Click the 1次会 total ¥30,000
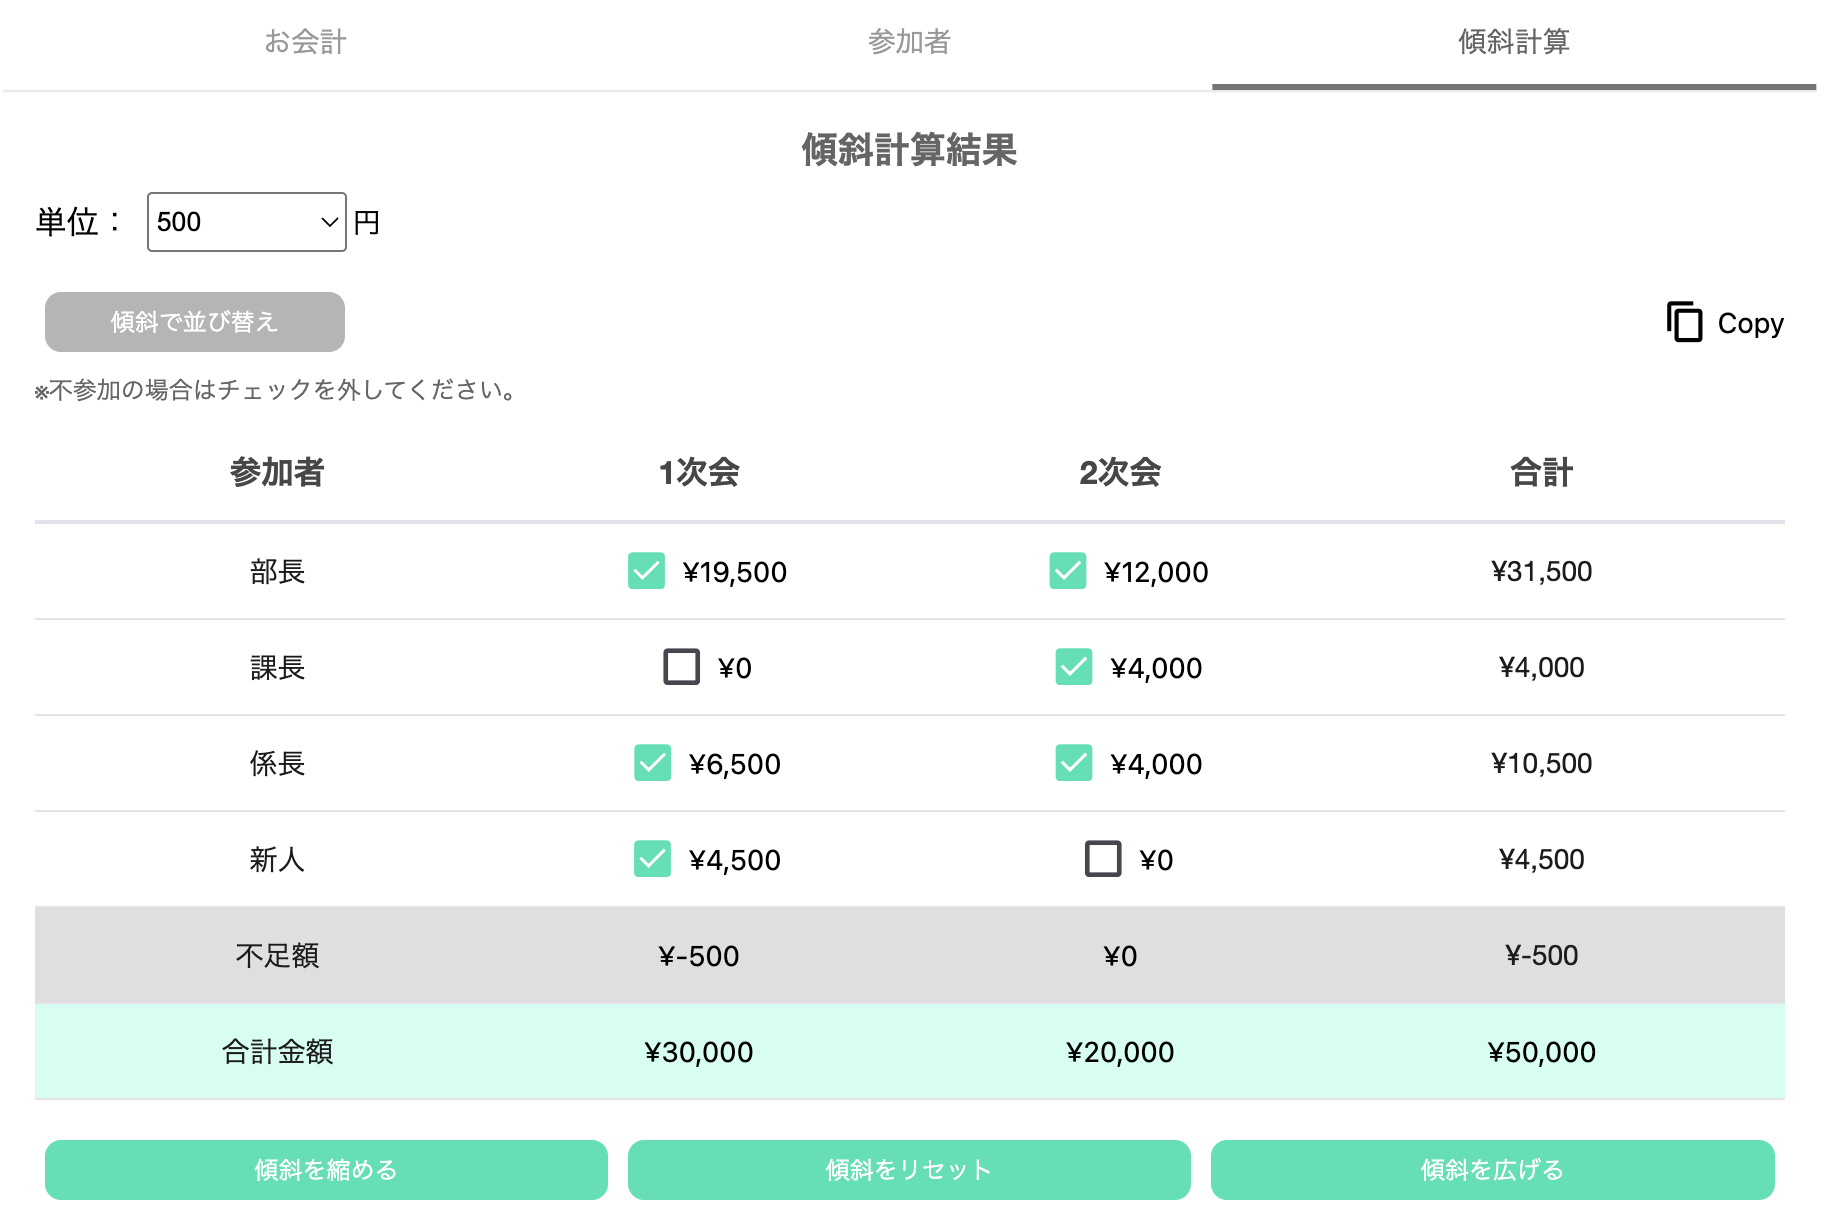 [699, 1052]
